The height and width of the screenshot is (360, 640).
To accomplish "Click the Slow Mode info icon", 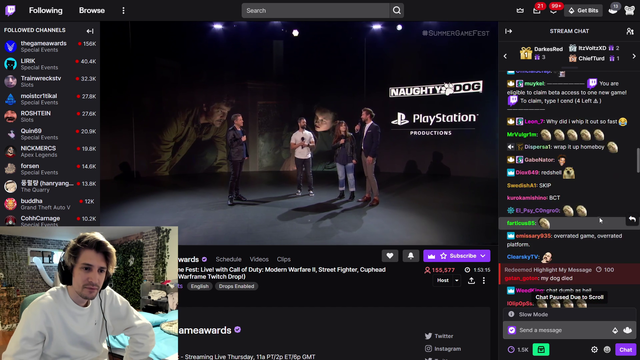I will [x=511, y=314].
